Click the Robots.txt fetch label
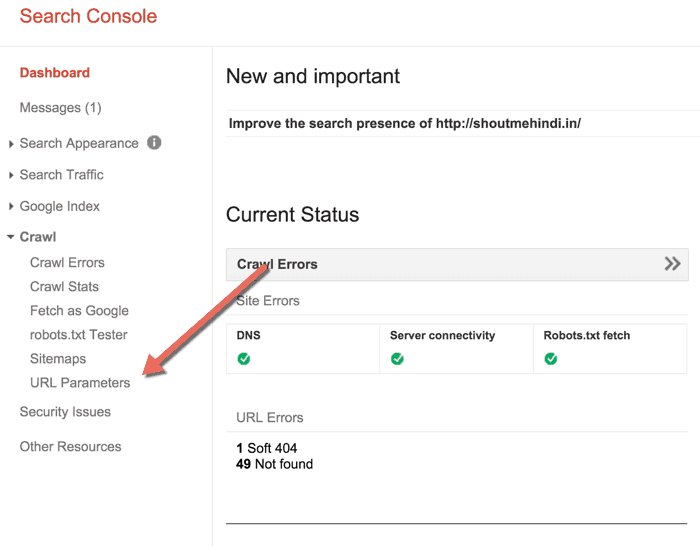 click(587, 335)
